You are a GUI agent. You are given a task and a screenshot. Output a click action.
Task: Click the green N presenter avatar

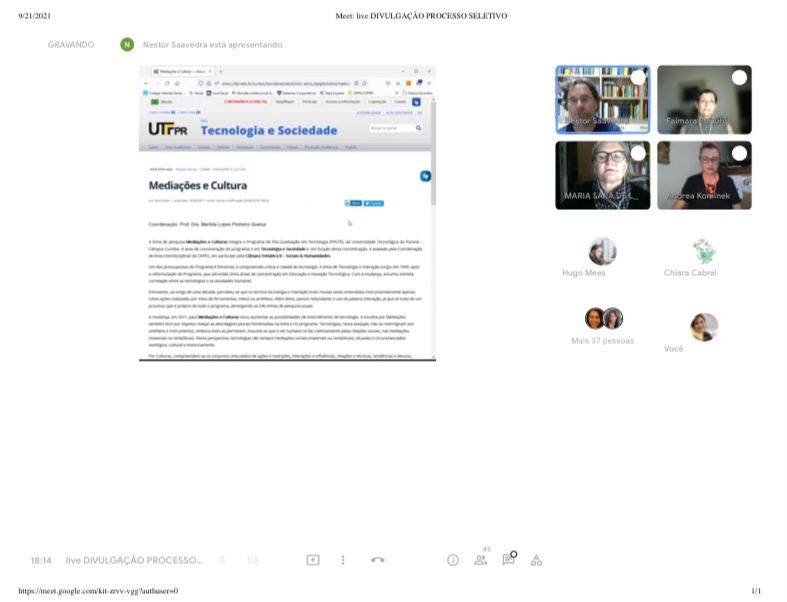click(x=126, y=44)
